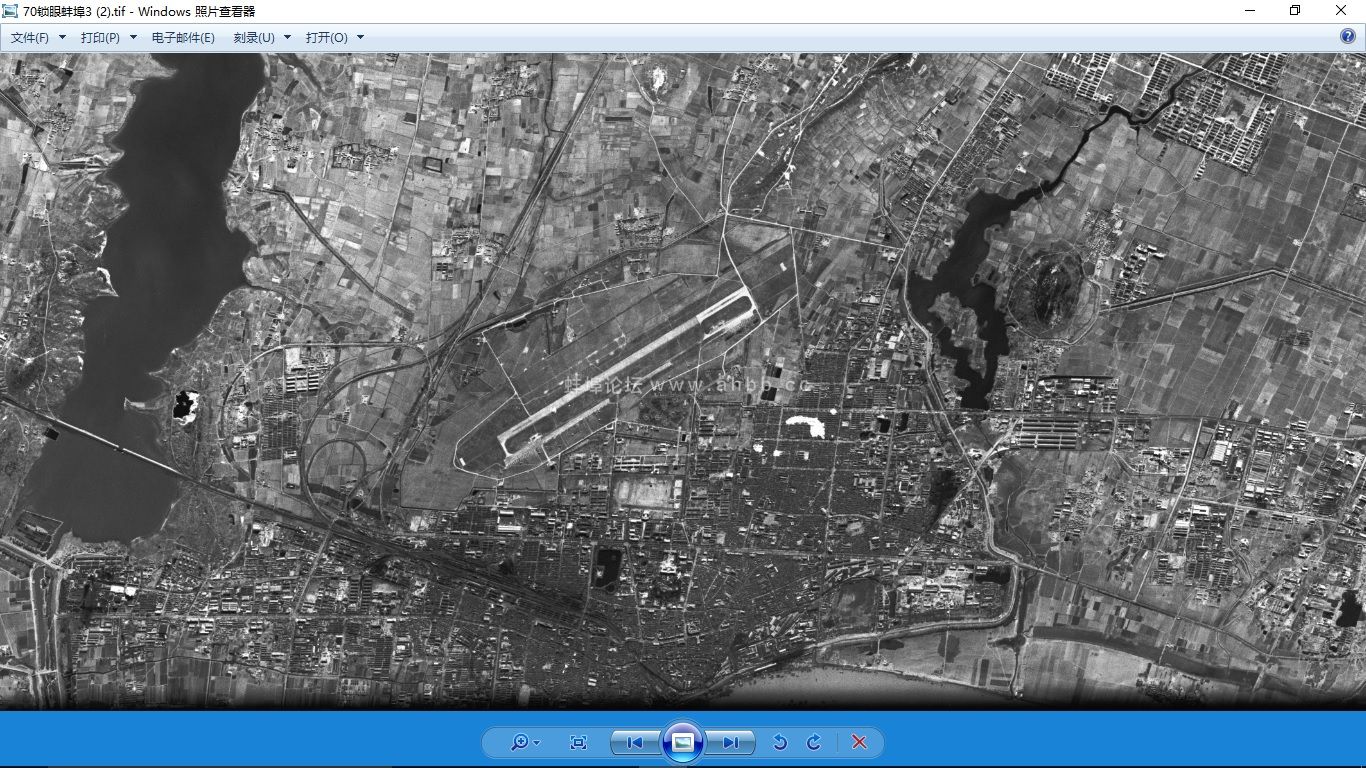Open the 打开(O) menu
Screen dimensions: 1366x768
click(x=327, y=37)
